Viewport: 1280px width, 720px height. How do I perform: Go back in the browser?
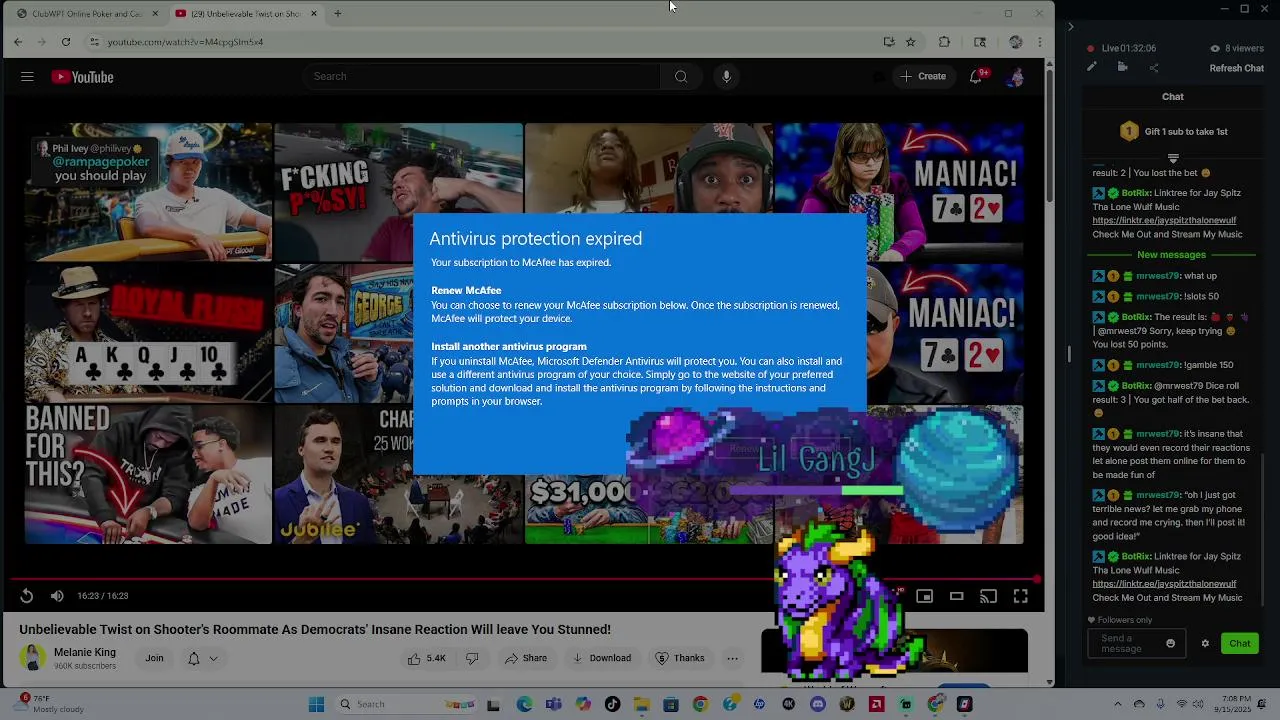[x=18, y=42]
